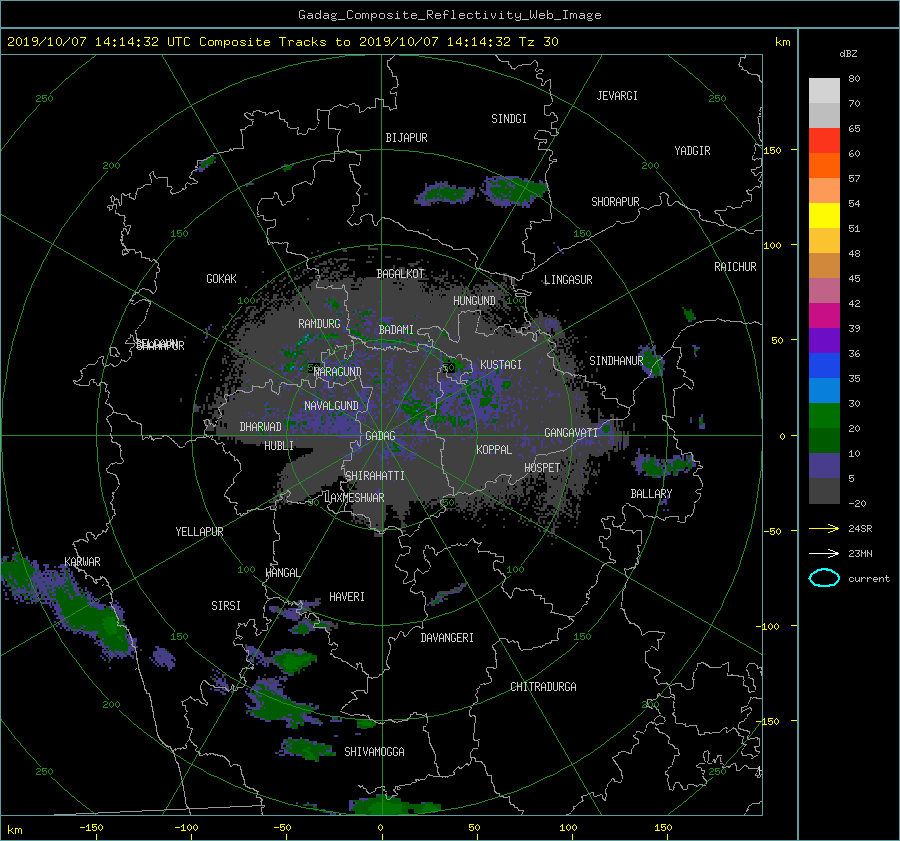This screenshot has height=841, width=900.
Task: Click the SIRSI city label
Action: 226,606
